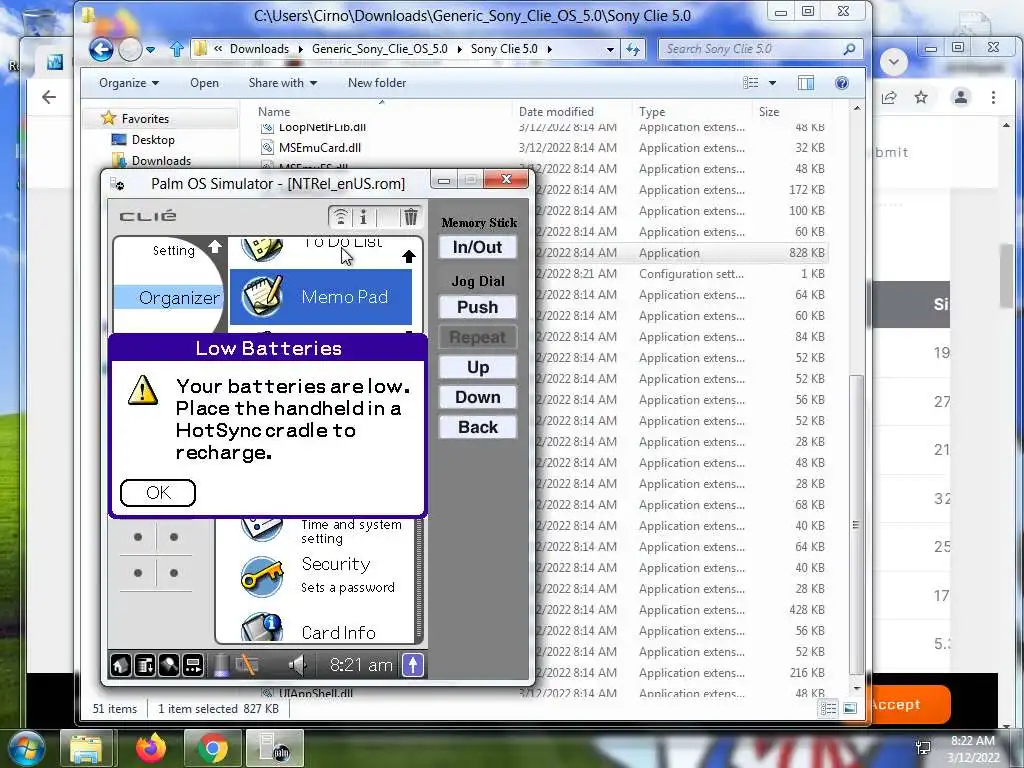Tap the Time and system setting icon

click(x=262, y=529)
